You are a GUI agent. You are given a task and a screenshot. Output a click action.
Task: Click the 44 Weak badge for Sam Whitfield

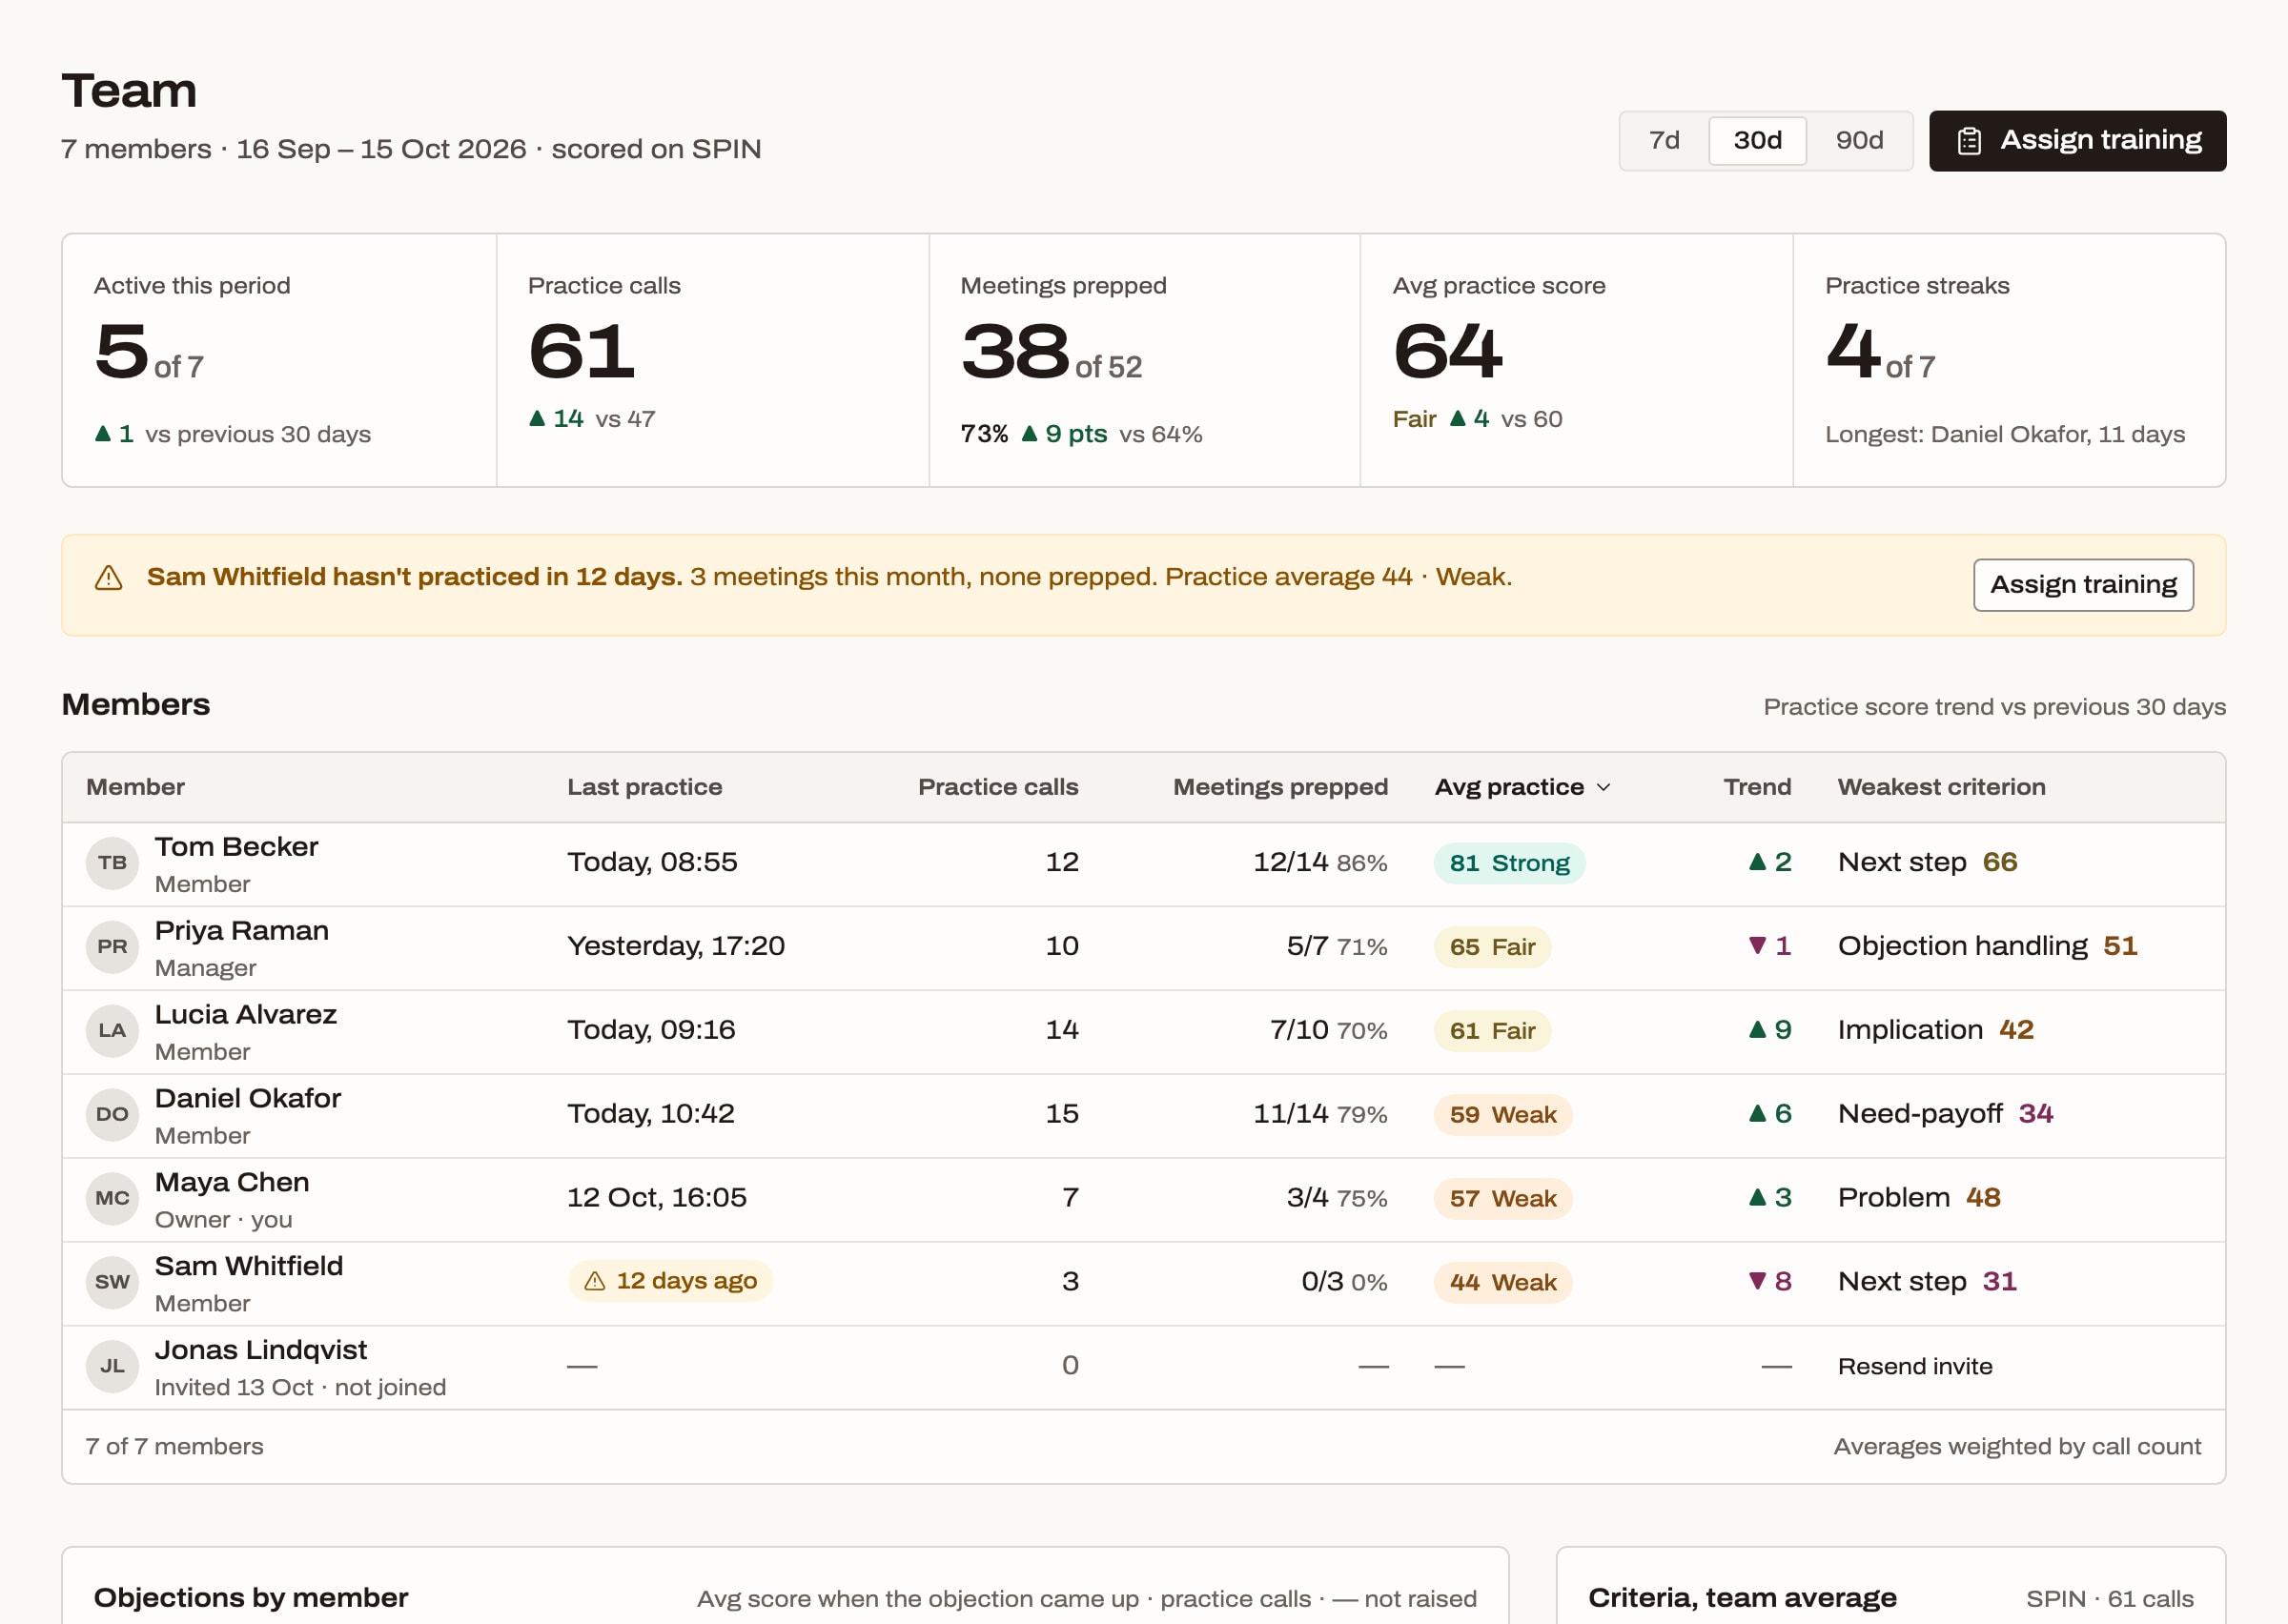[x=1503, y=1283]
